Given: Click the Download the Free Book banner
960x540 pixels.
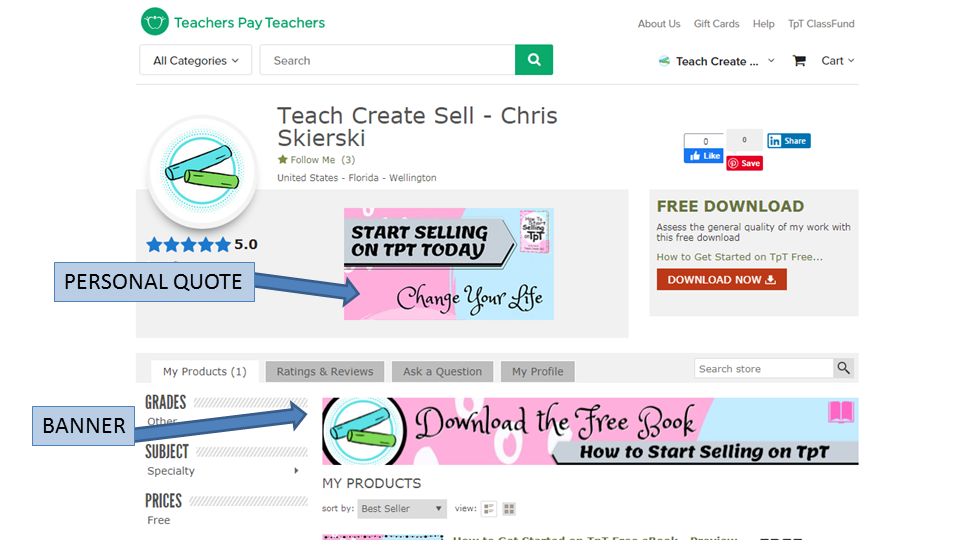Looking at the screenshot, I should pos(590,431).
